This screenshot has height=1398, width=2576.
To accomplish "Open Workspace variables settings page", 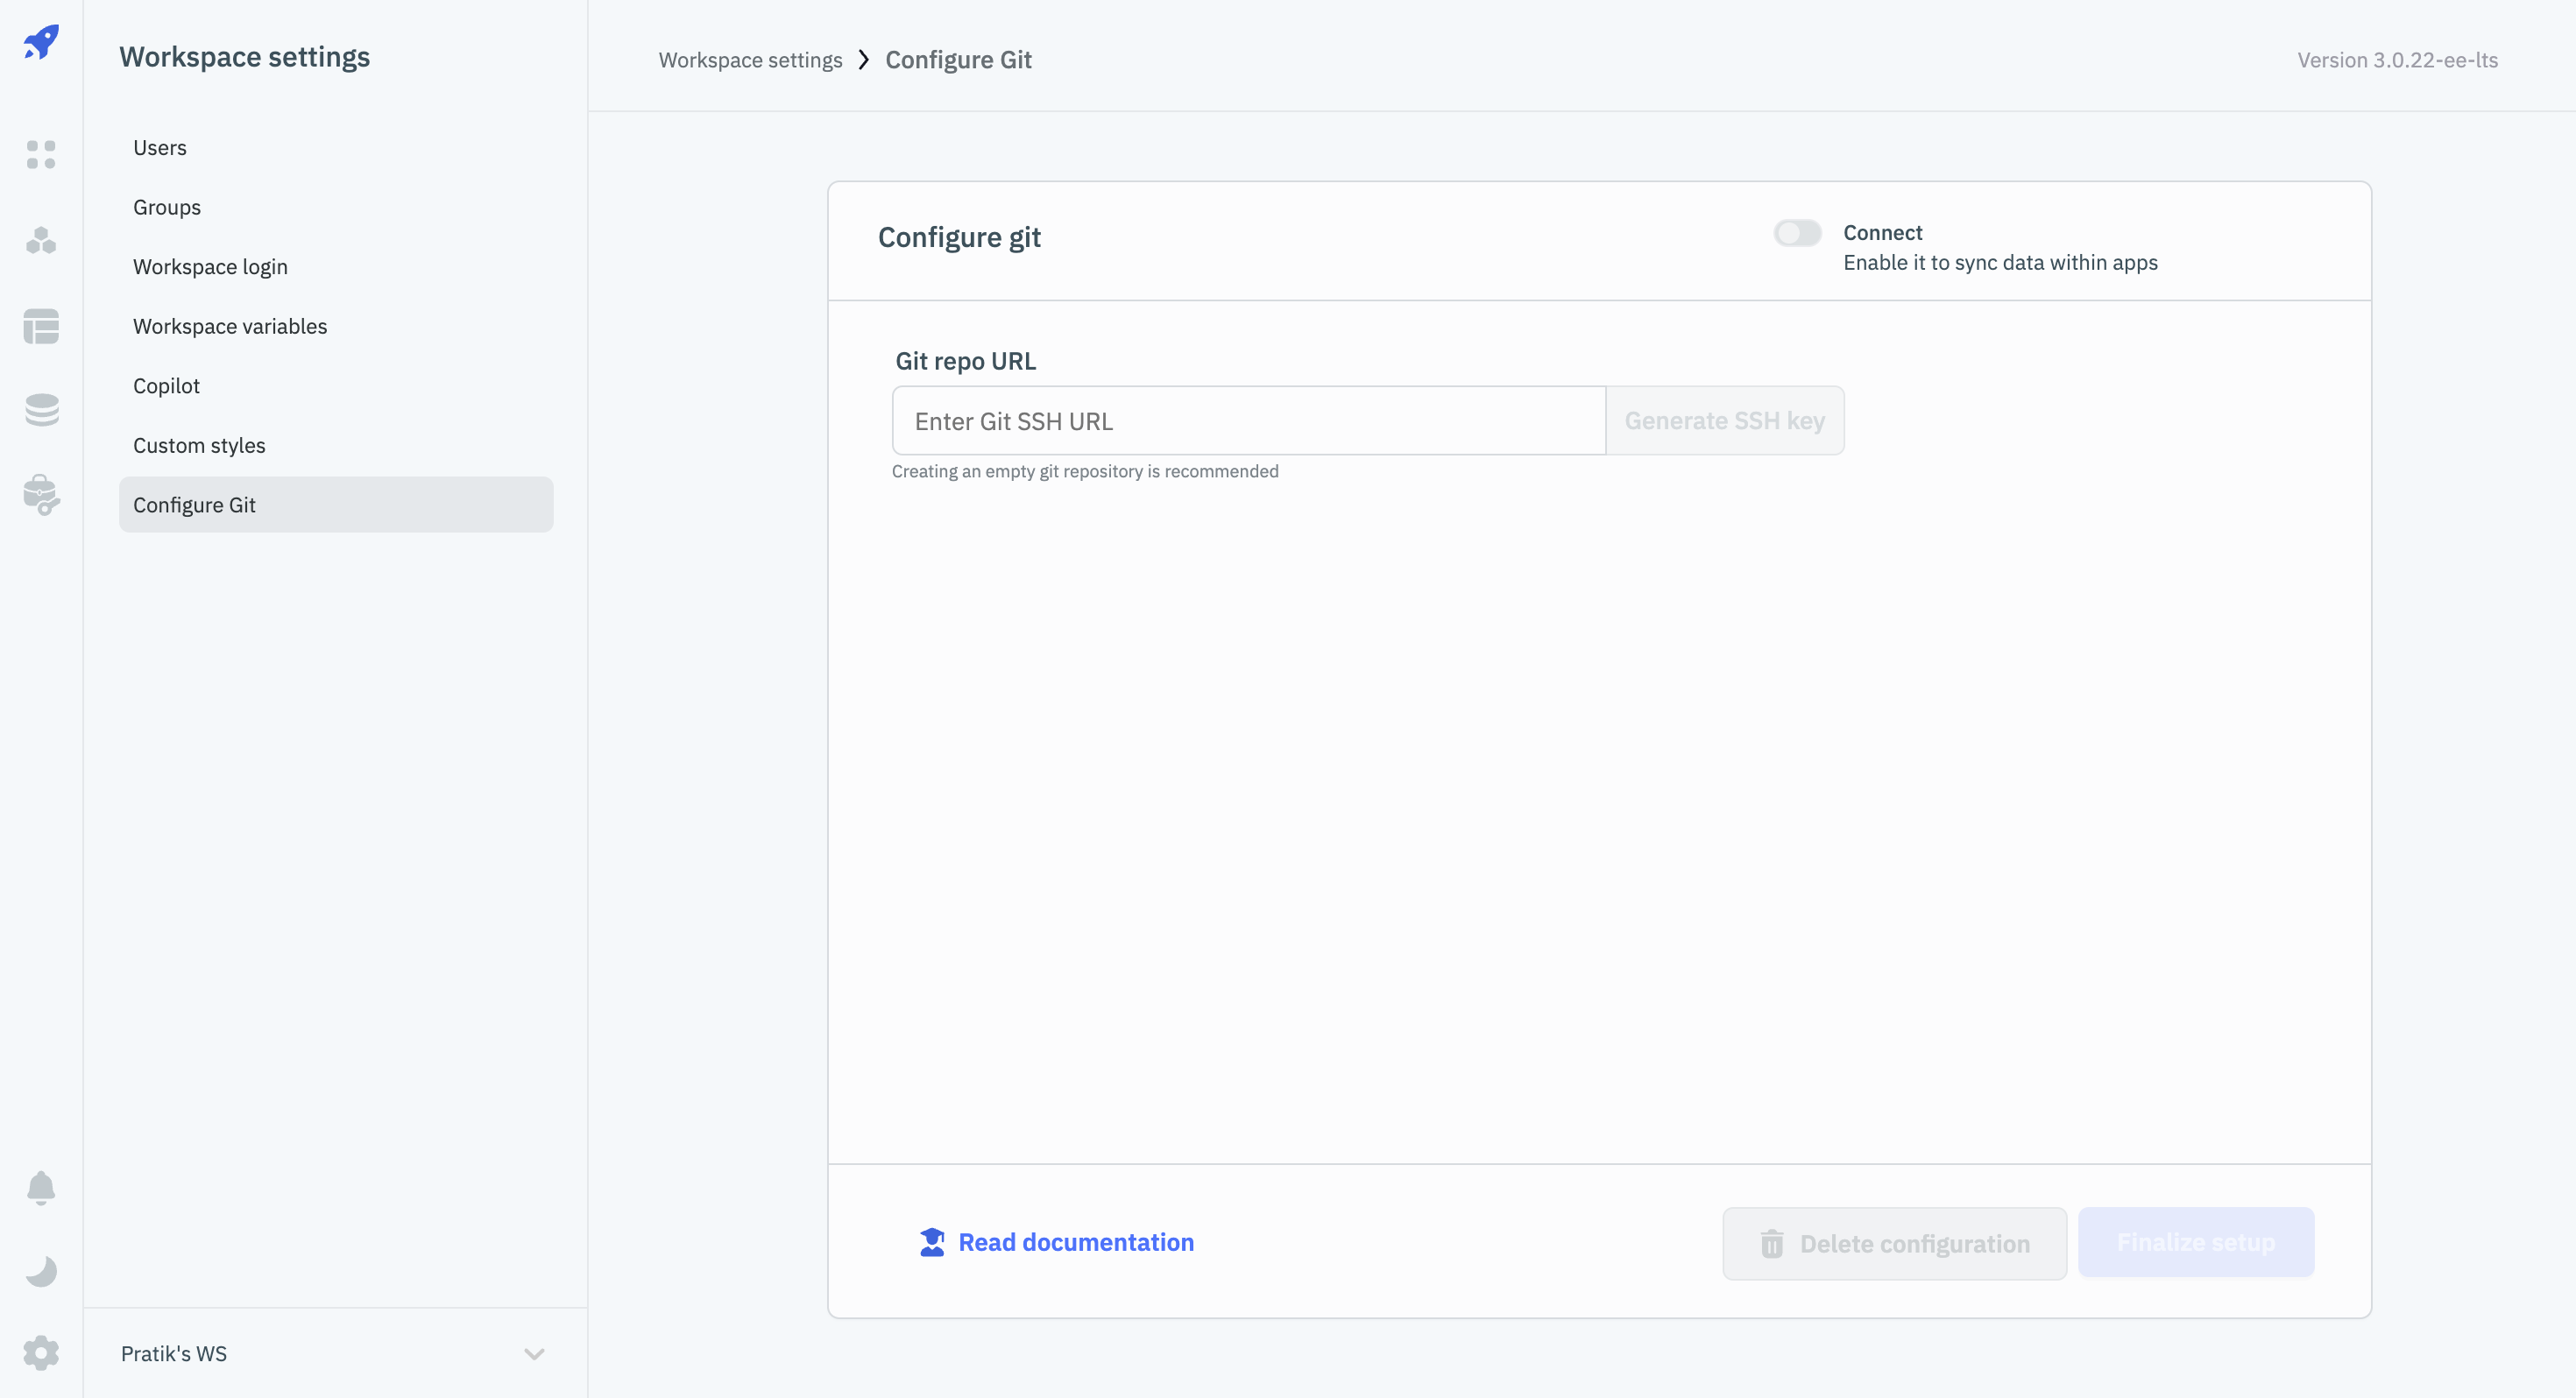I will pos(230,325).
